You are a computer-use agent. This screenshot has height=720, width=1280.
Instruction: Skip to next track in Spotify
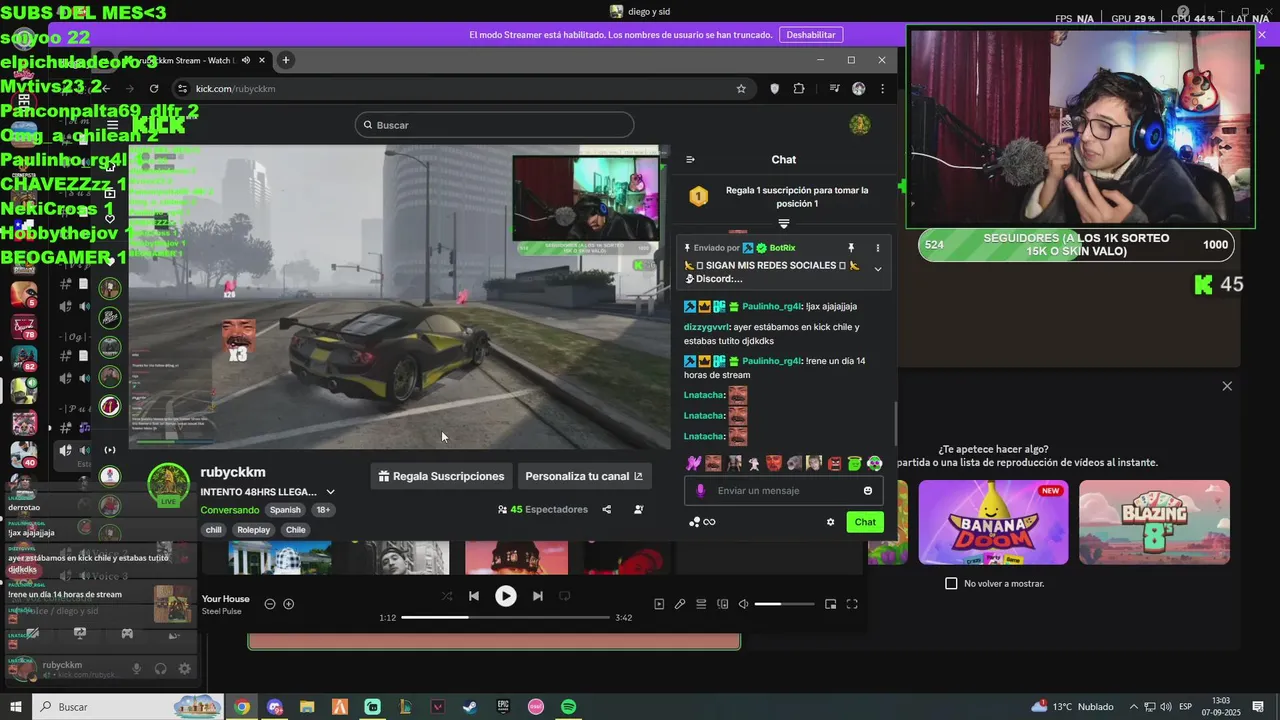(538, 596)
